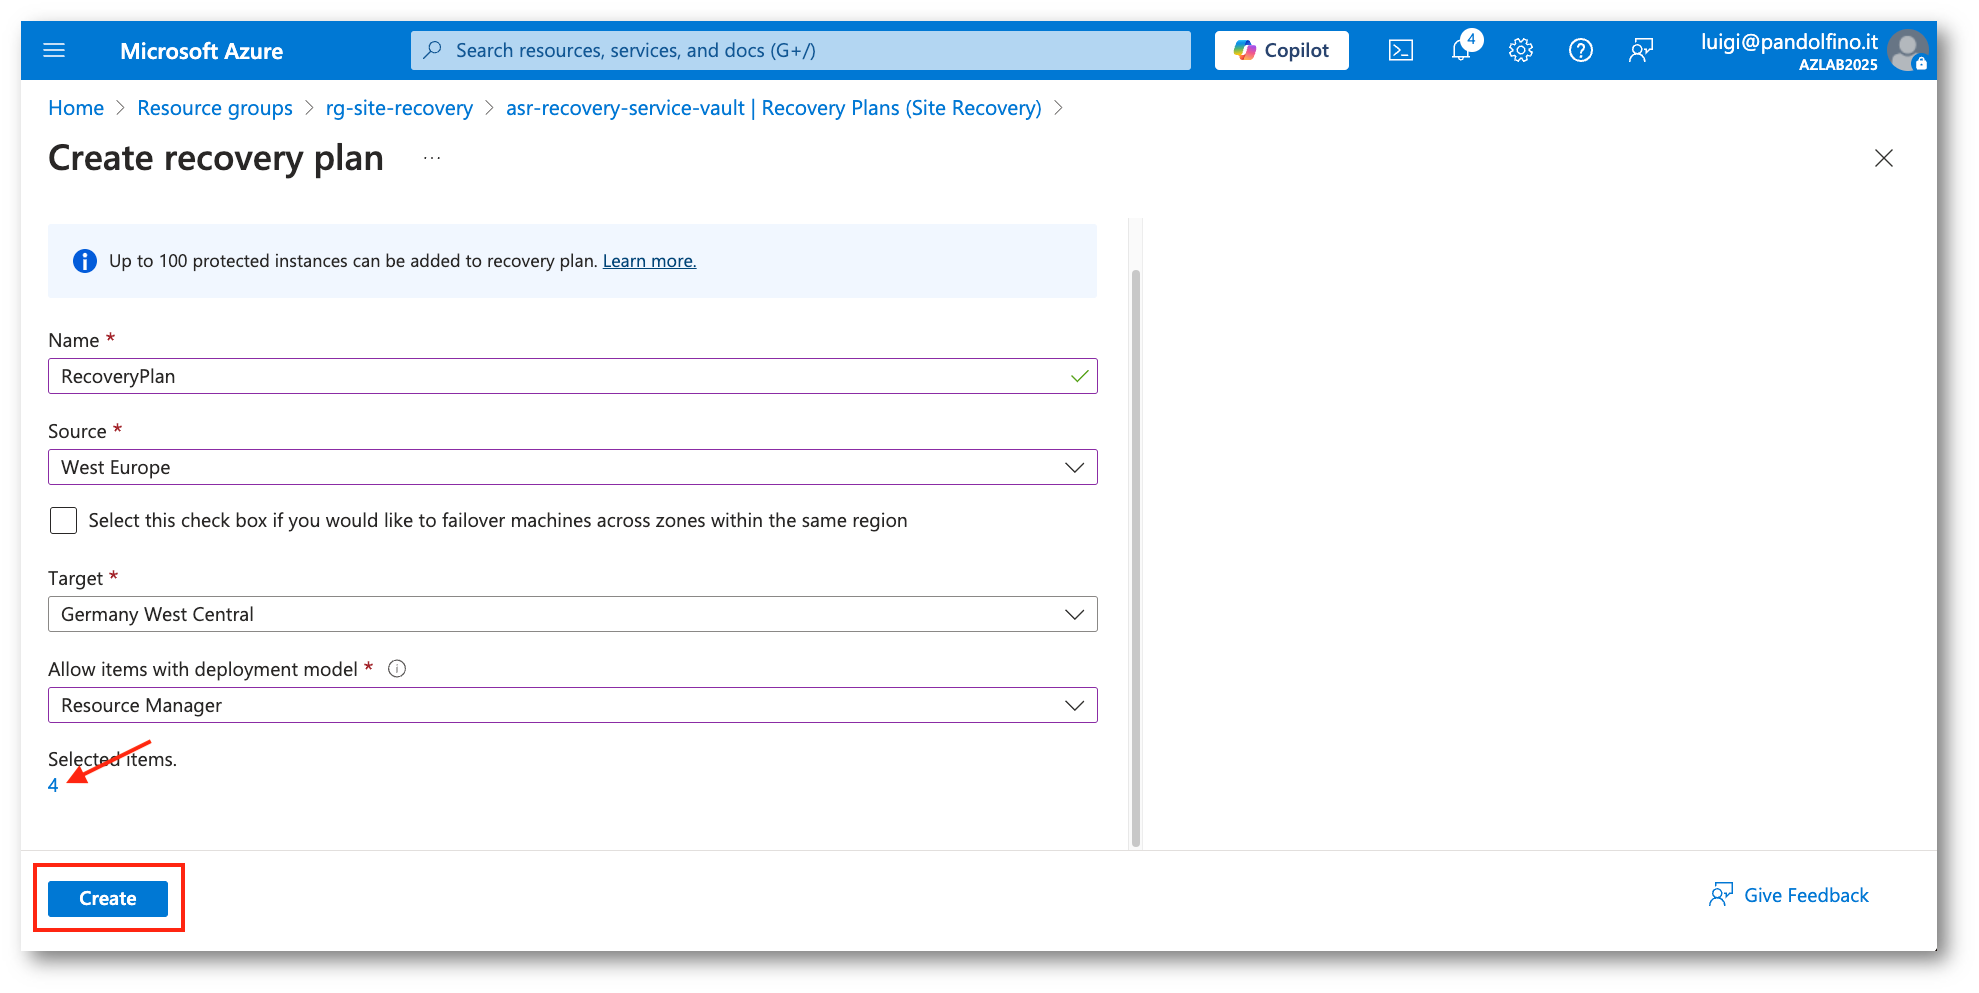Open the Copilot button

point(1281,51)
